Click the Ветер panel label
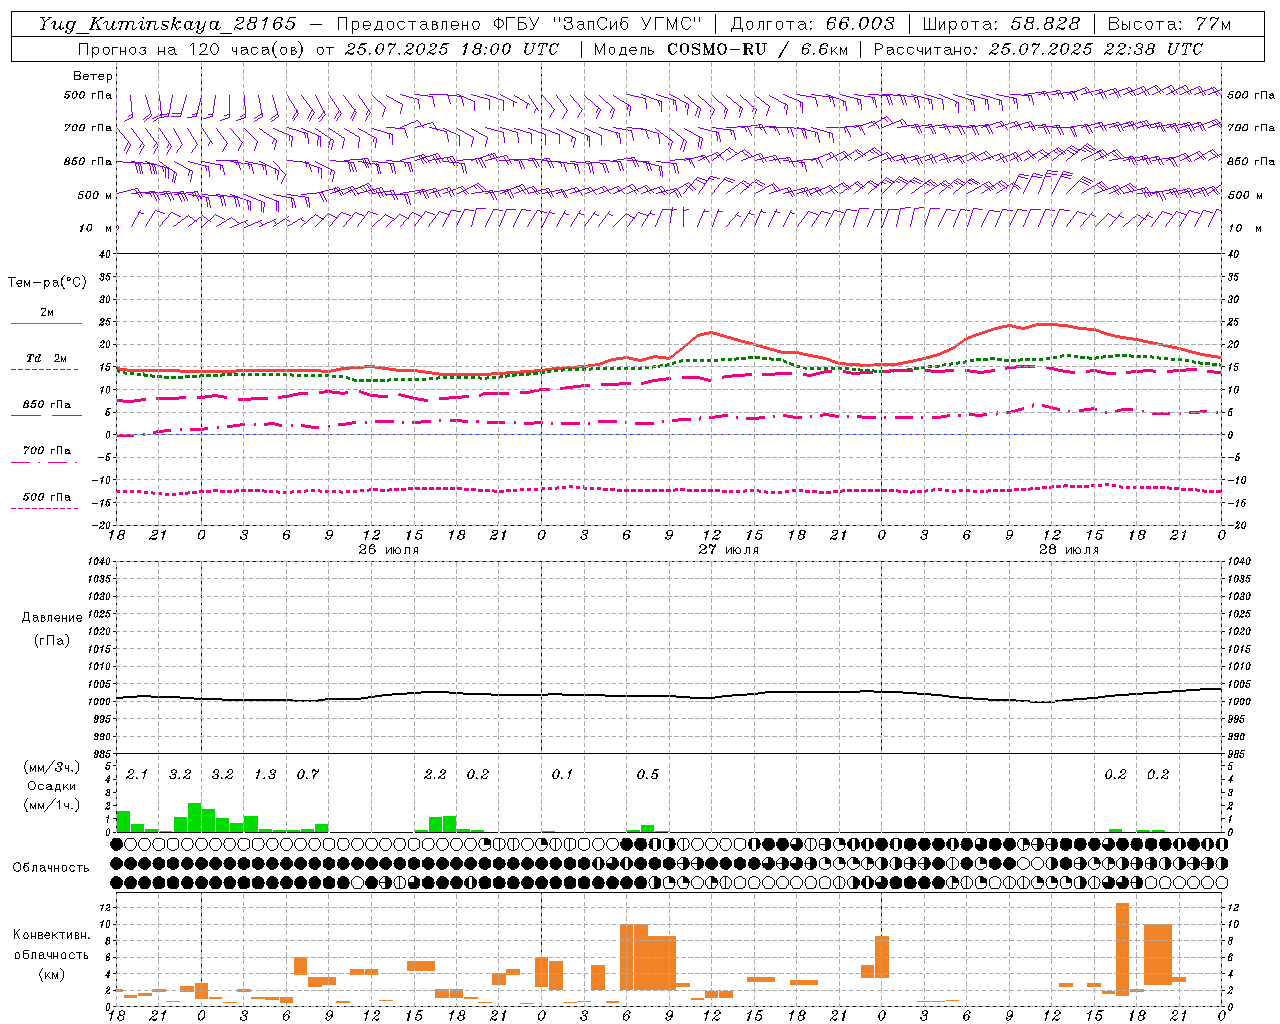The height and width of the screenshot is (1024, 1280). coord(93,76)
